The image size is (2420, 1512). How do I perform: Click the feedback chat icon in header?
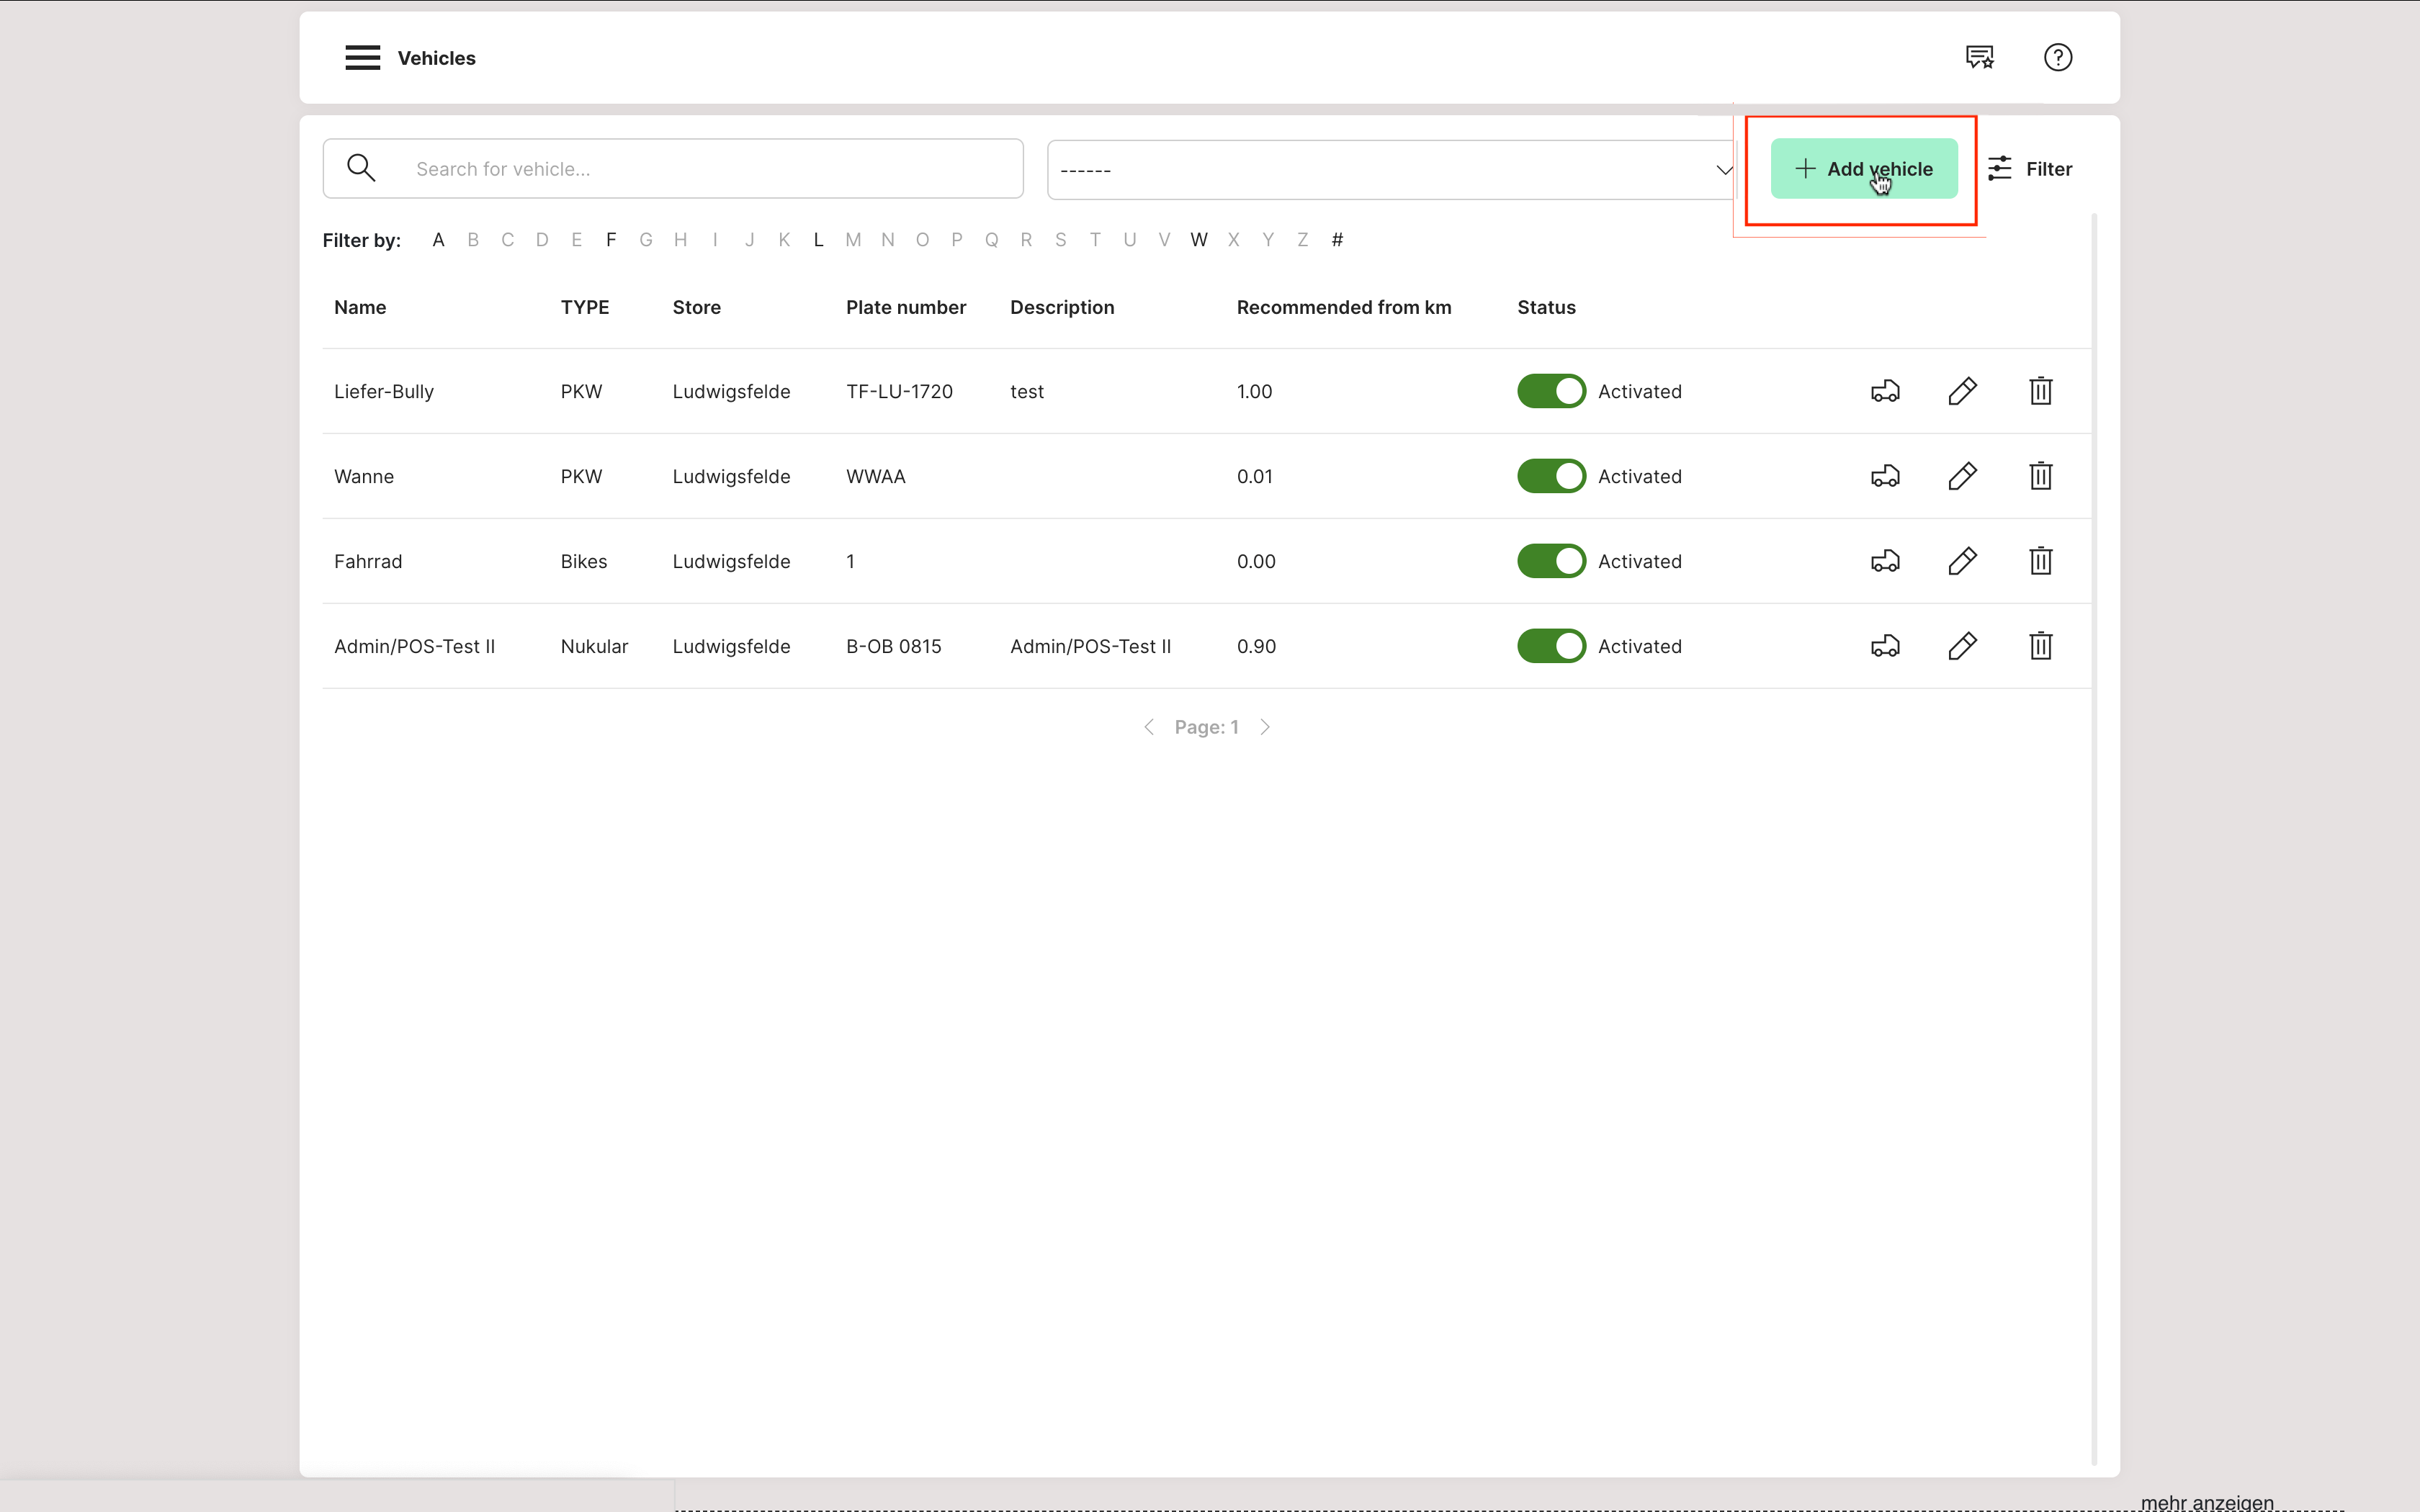[x=1979, y=58]
